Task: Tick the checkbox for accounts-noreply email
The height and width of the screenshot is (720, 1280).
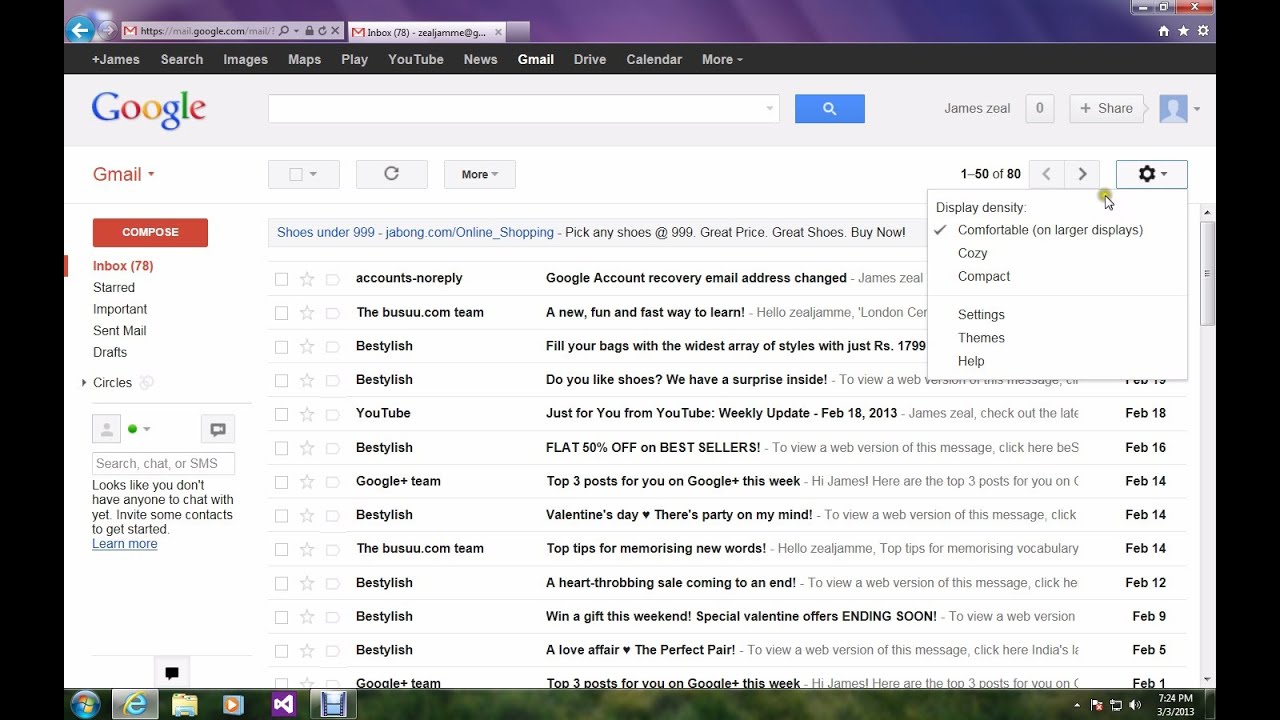Action: 281,279
